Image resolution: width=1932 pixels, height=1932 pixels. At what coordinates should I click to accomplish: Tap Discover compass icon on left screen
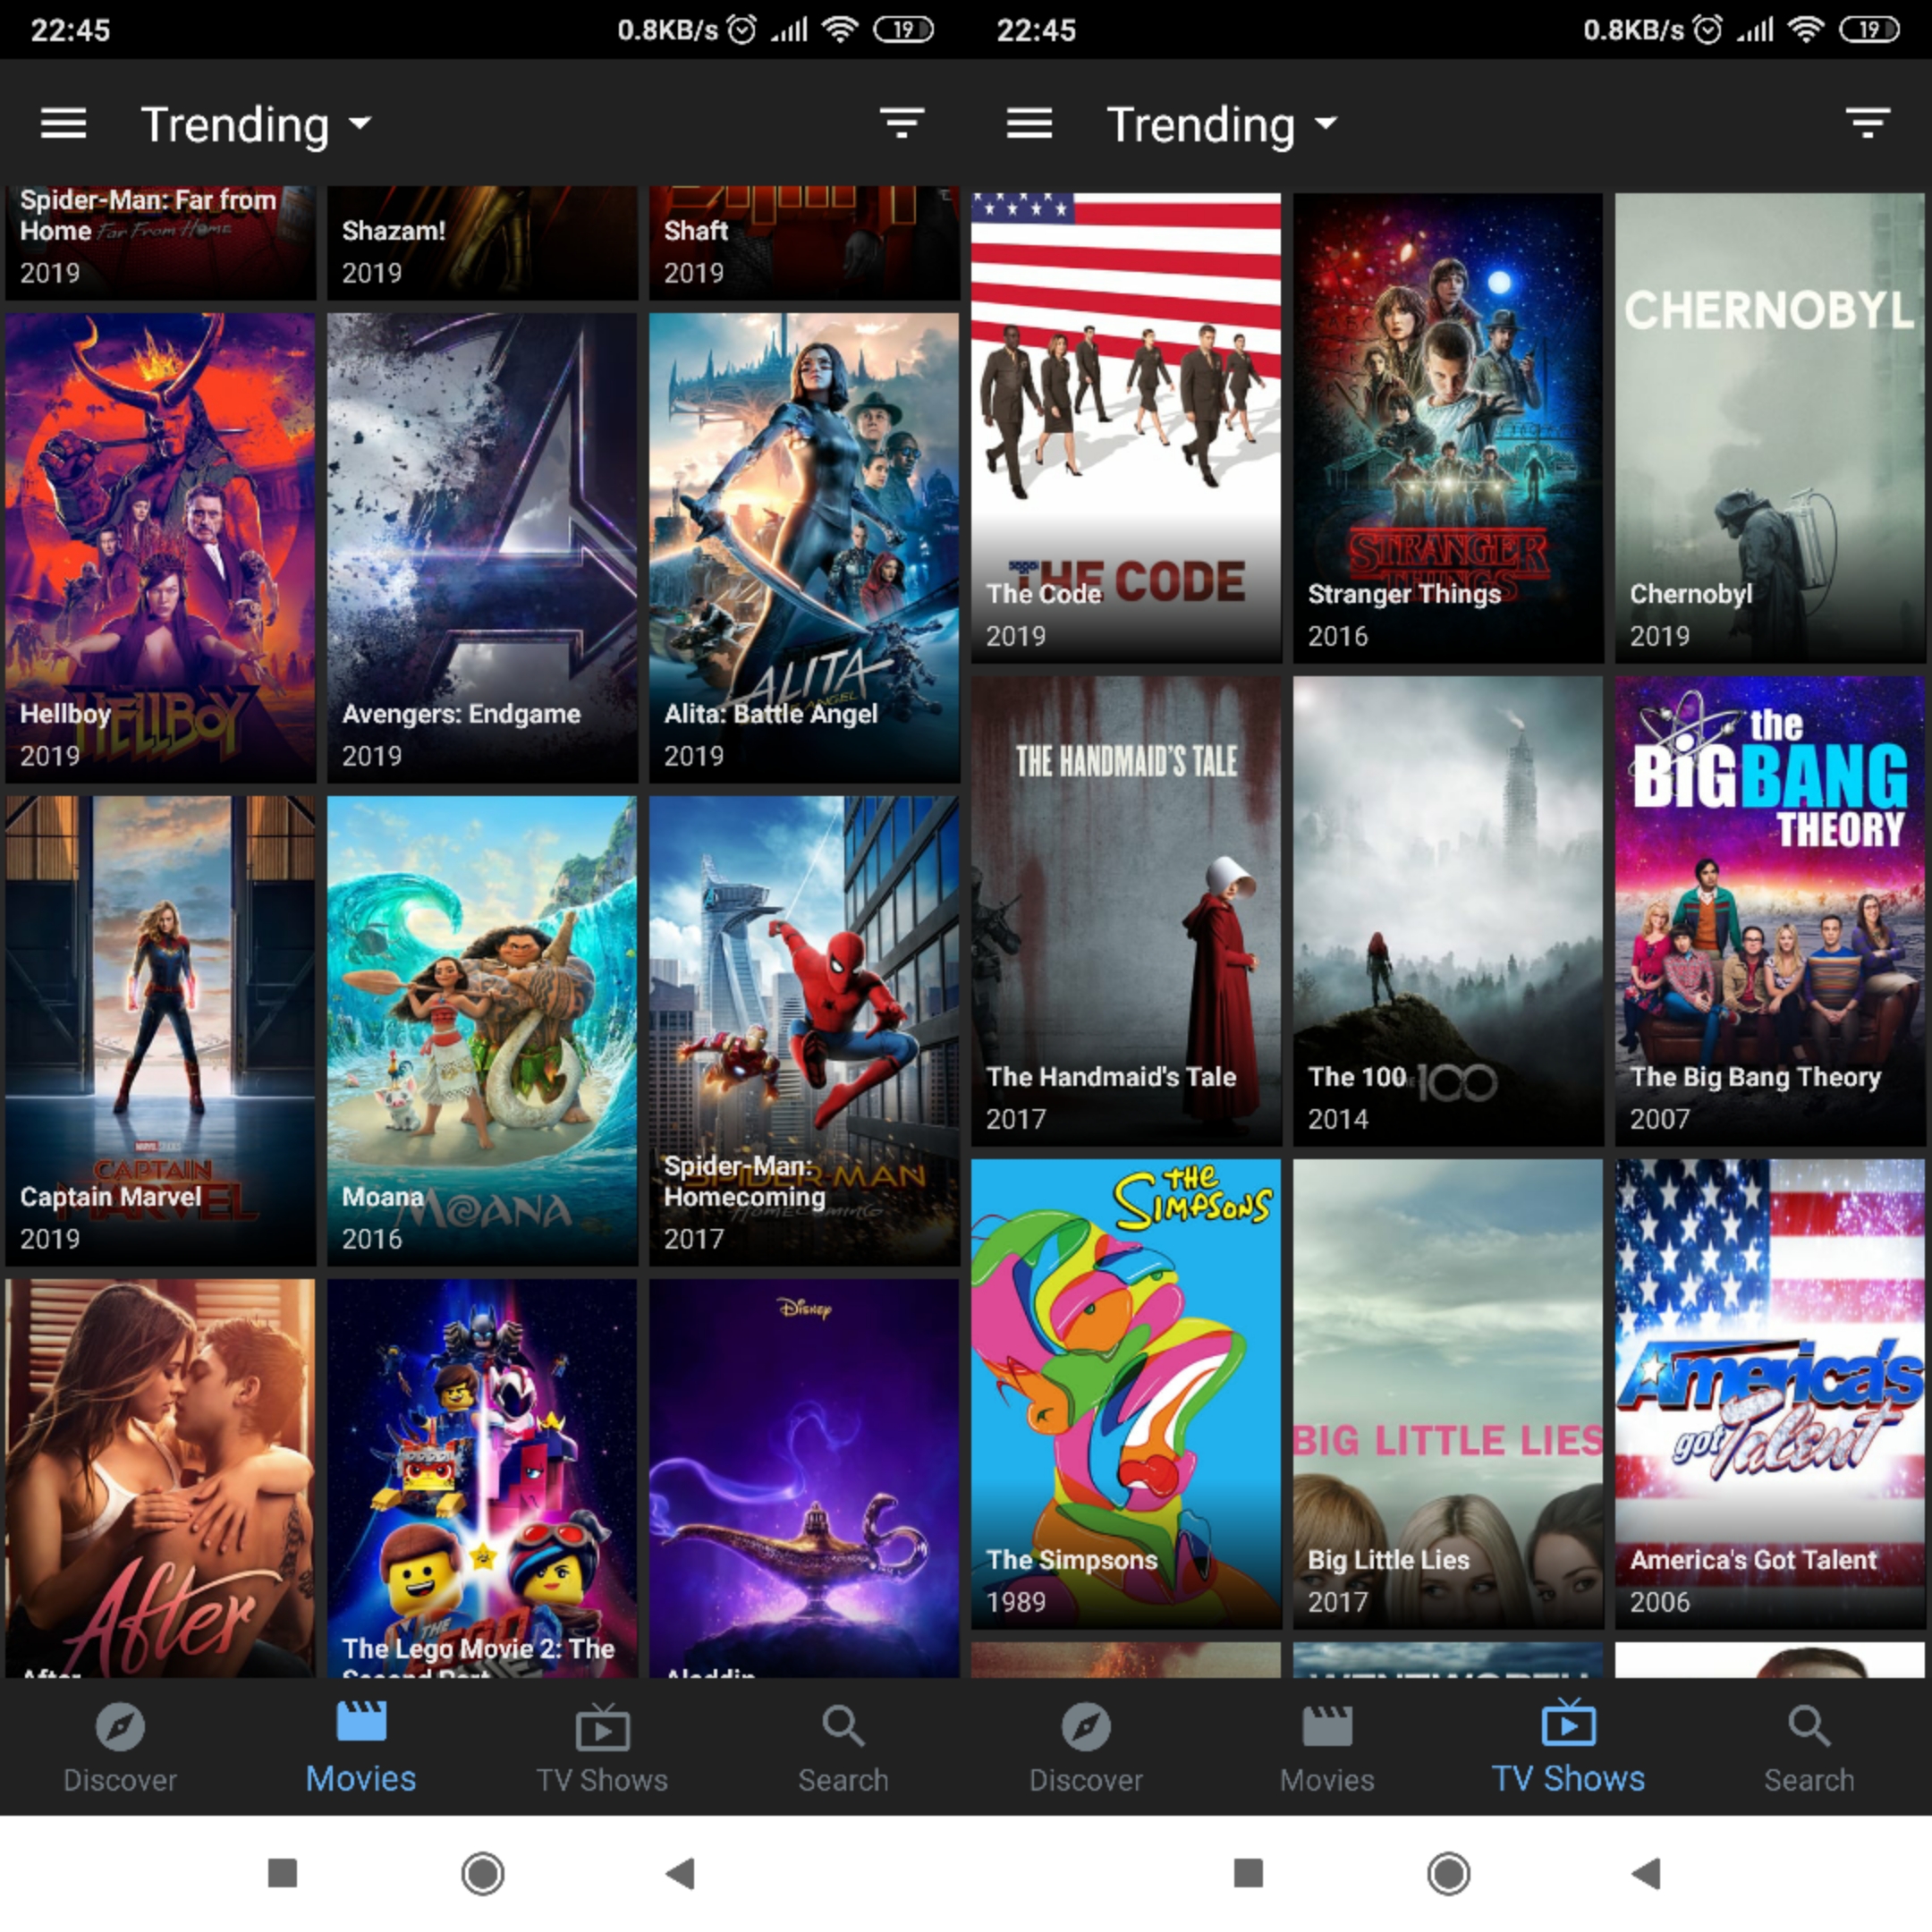tap(120, 1726)
